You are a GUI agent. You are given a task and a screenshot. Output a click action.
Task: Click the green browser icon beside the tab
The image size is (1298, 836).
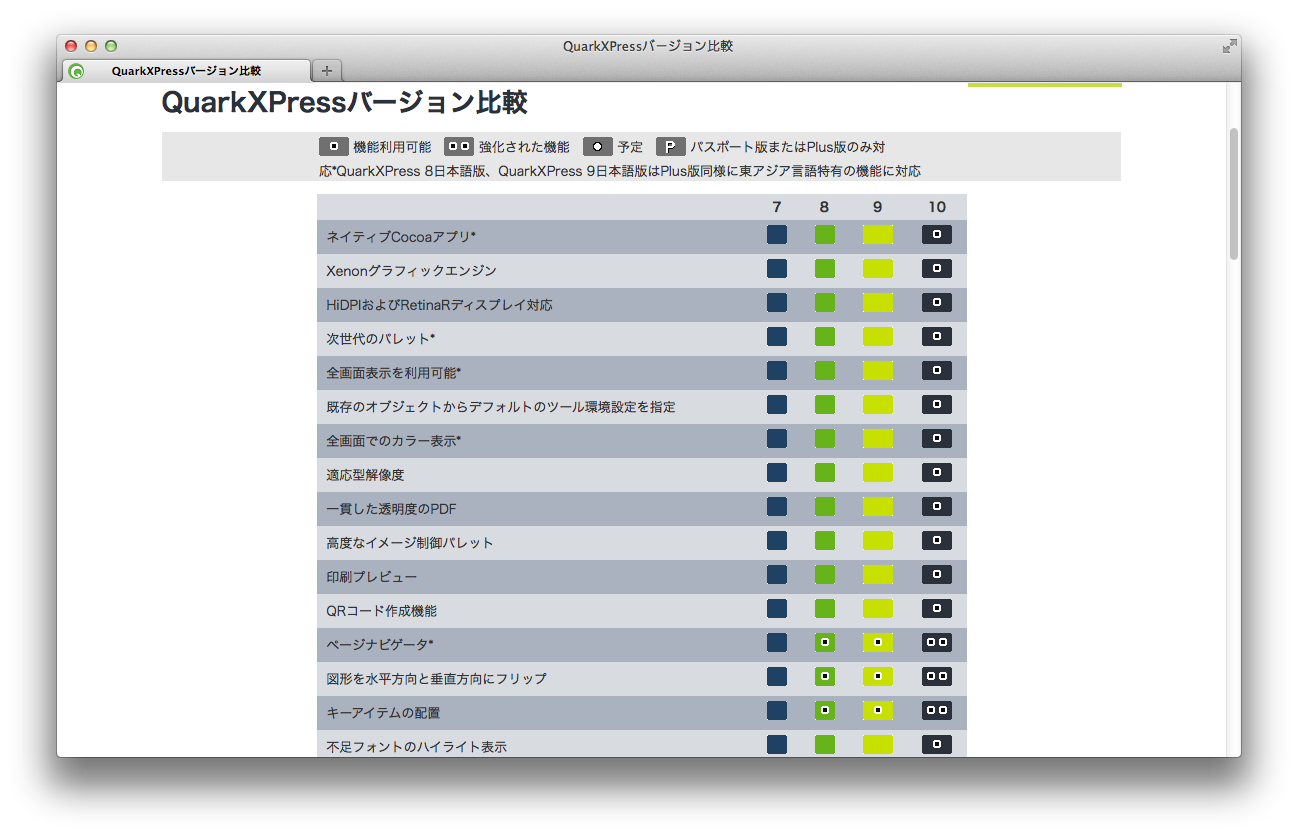[76, 70]
